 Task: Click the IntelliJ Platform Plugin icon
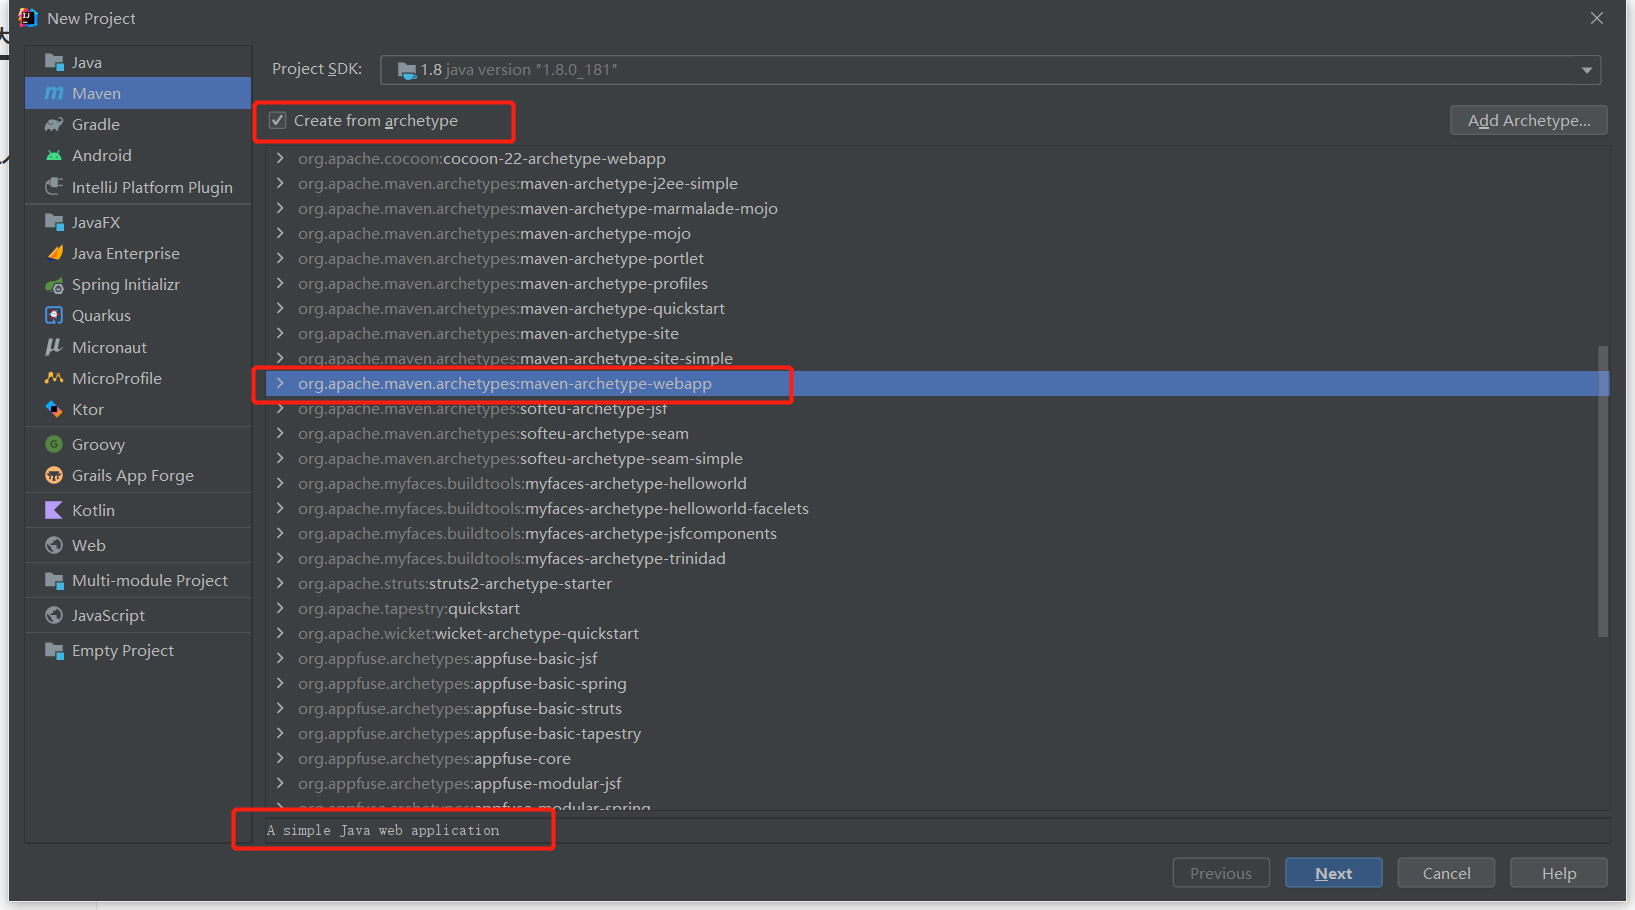(54, 187)
